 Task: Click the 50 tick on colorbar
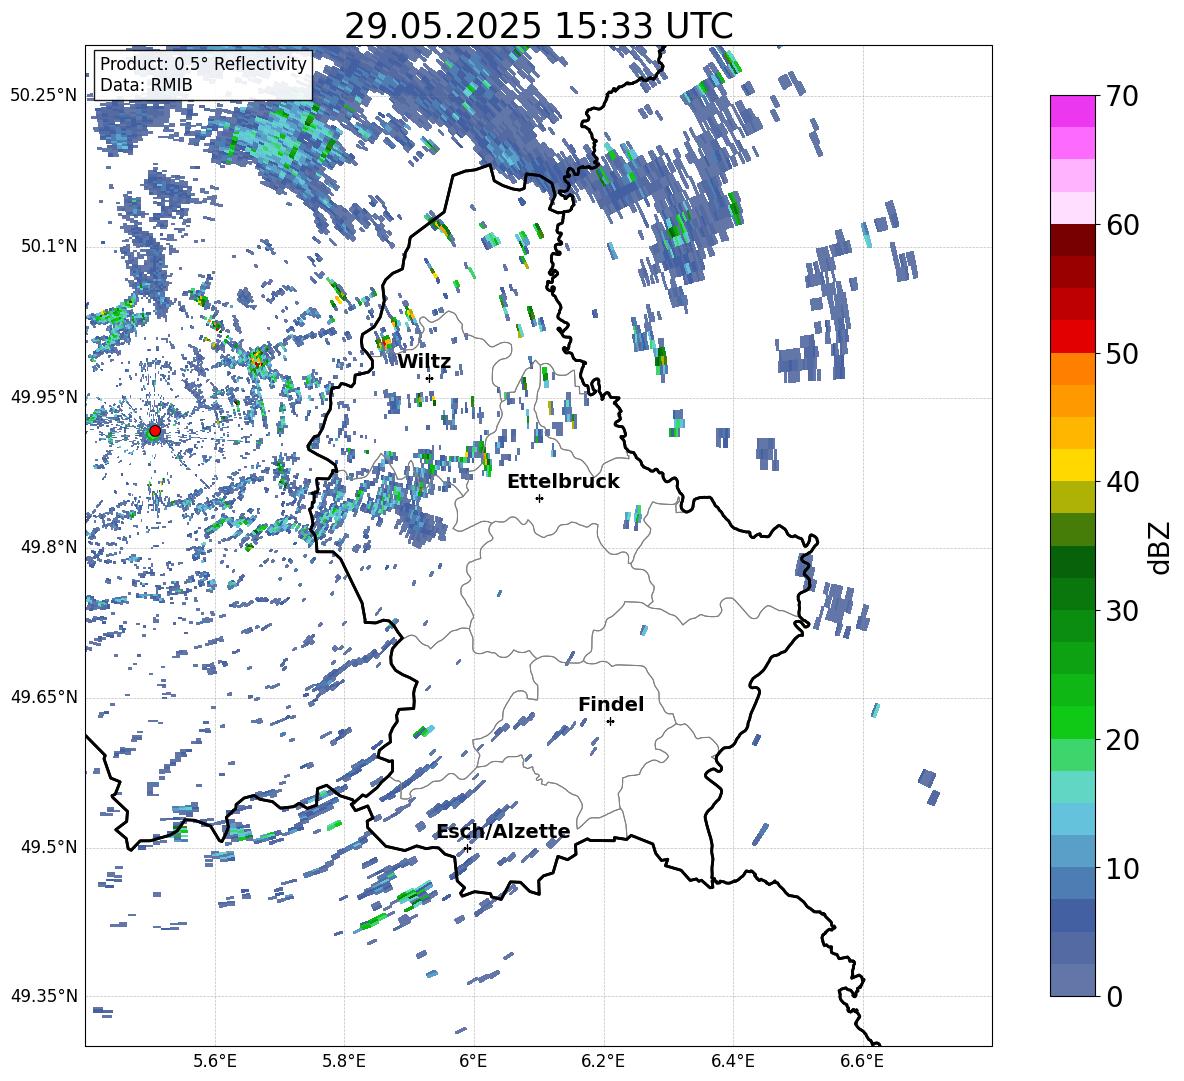click(x=1122, y=354)
